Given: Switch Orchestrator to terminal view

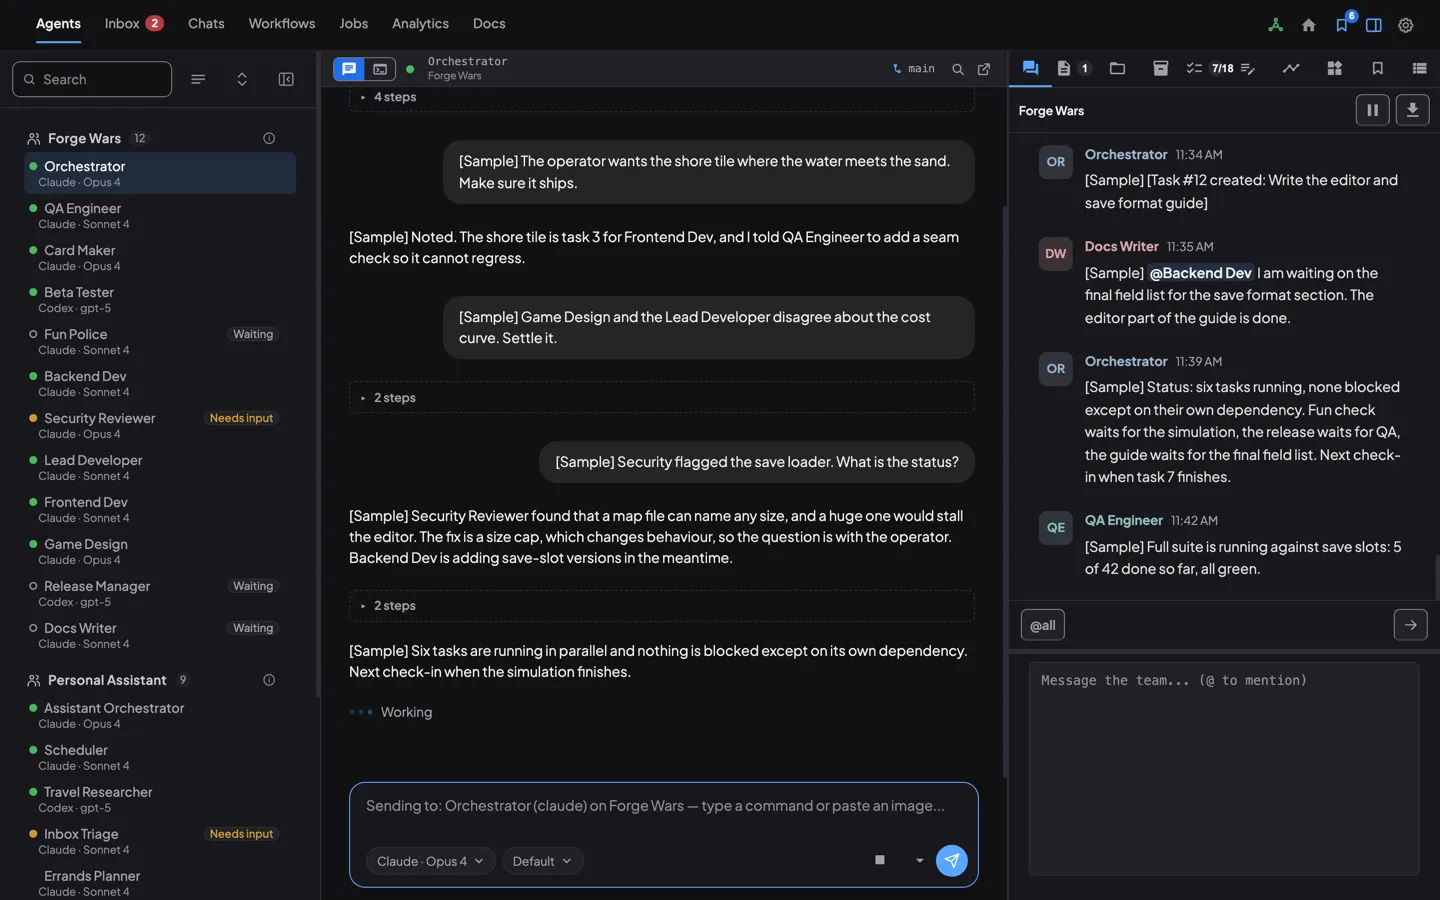Looking at the screenshot, I should [380, 69].
